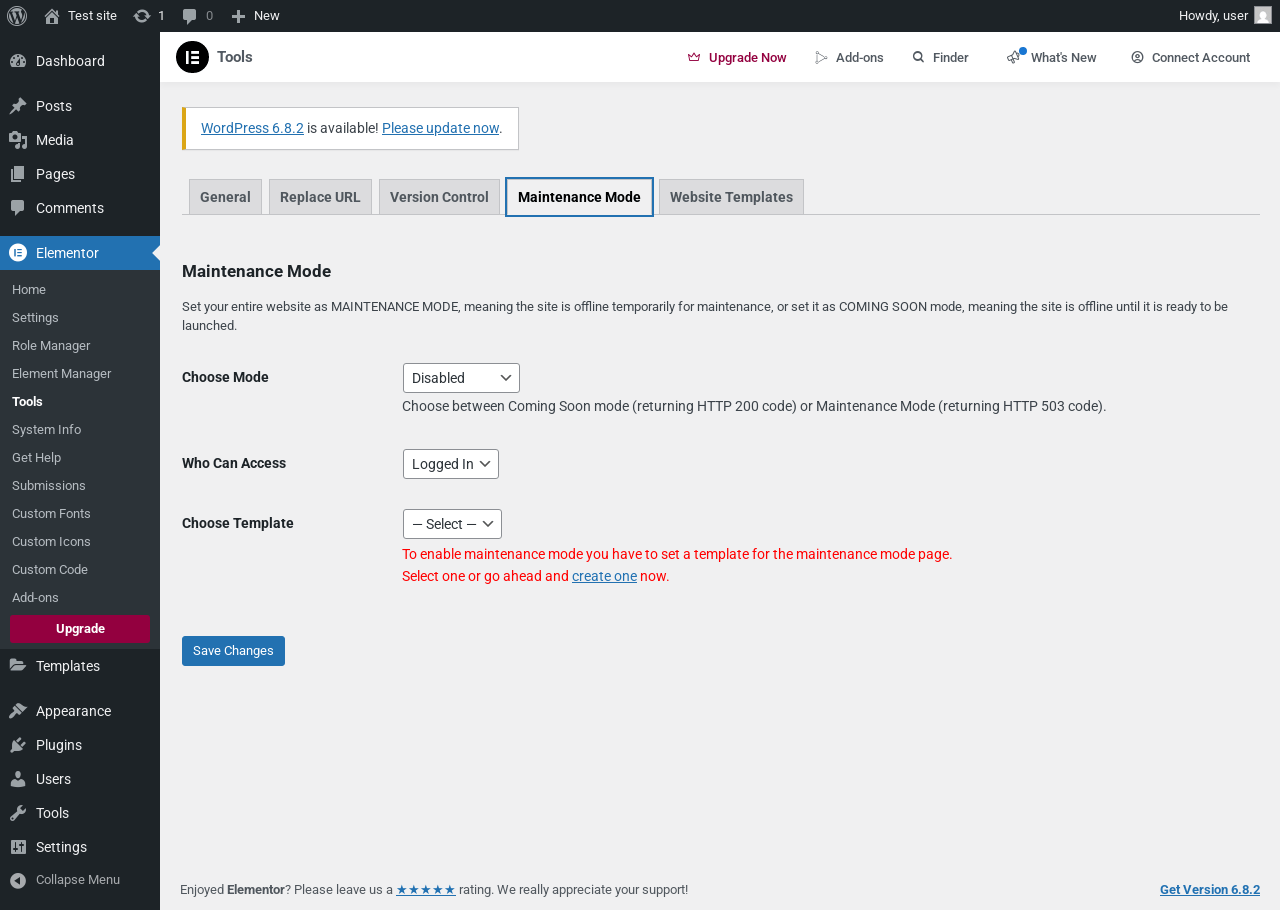Screen dimensions: 1280x910
Task: Click the create one link
Action: (604, 576)
